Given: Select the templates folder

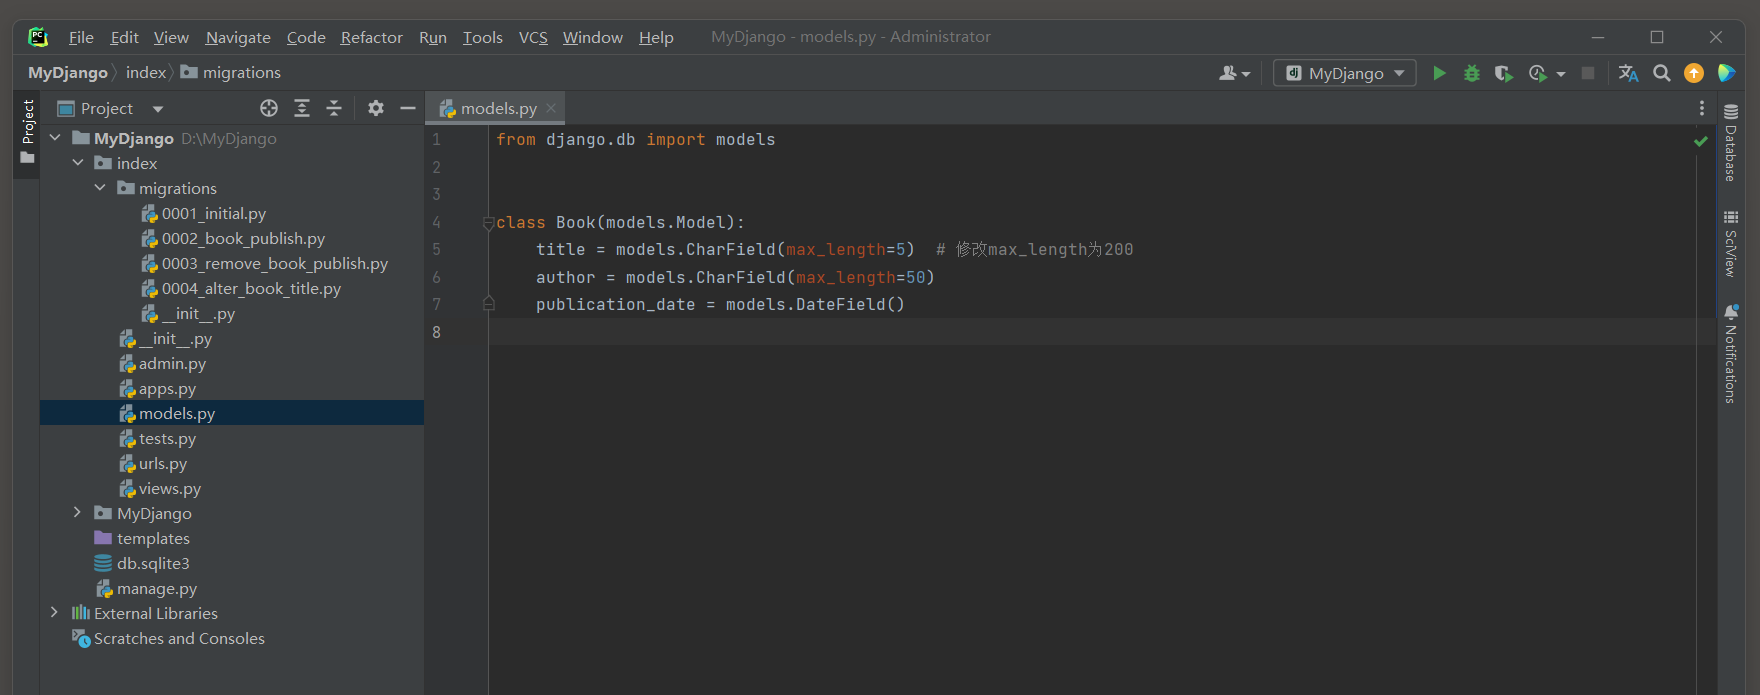Looking at the screenshot, I should pyautogui.click(x=153, y=538).
